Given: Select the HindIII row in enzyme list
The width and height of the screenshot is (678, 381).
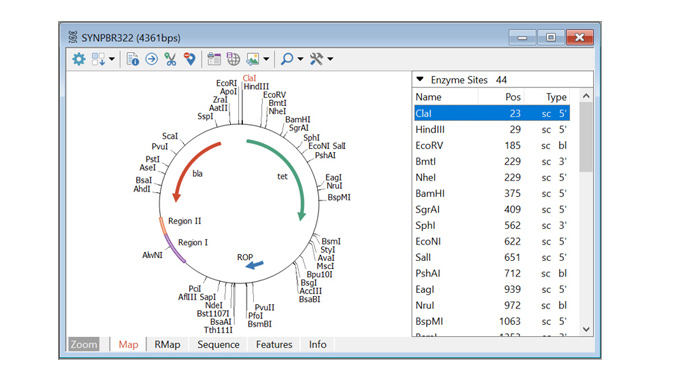Looking at the screenshot, I should coord(492,129).
